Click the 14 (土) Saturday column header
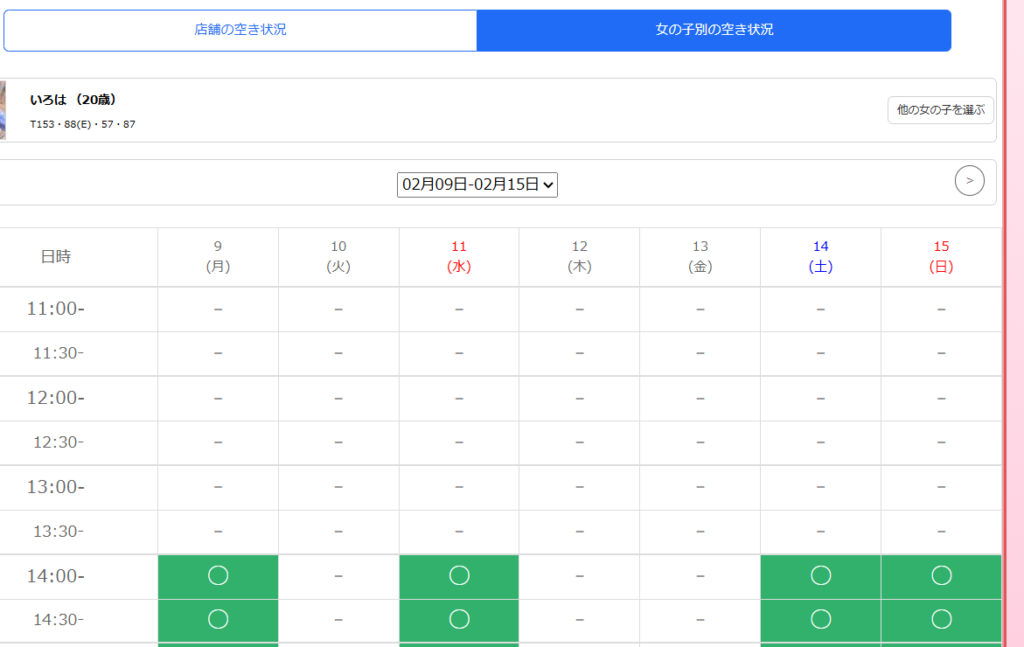The height and width of the screenshot is (647, 1024). 820,257
